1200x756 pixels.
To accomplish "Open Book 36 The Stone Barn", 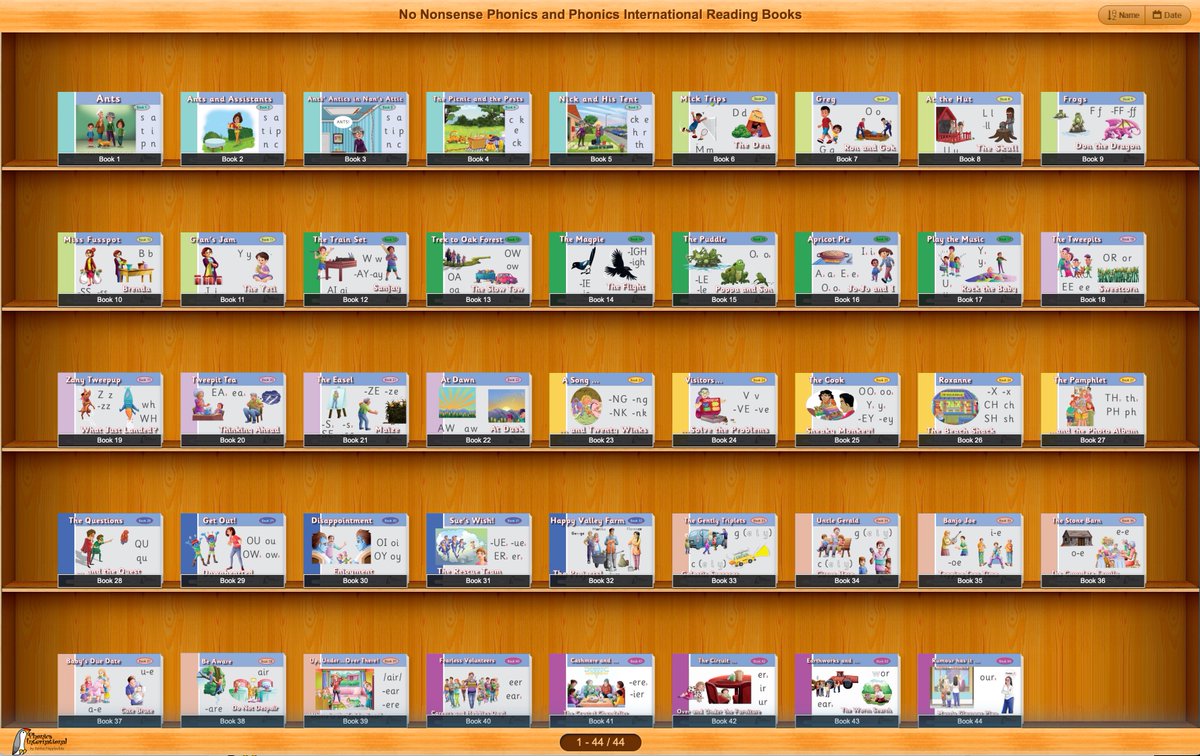I will [1094, 550].
